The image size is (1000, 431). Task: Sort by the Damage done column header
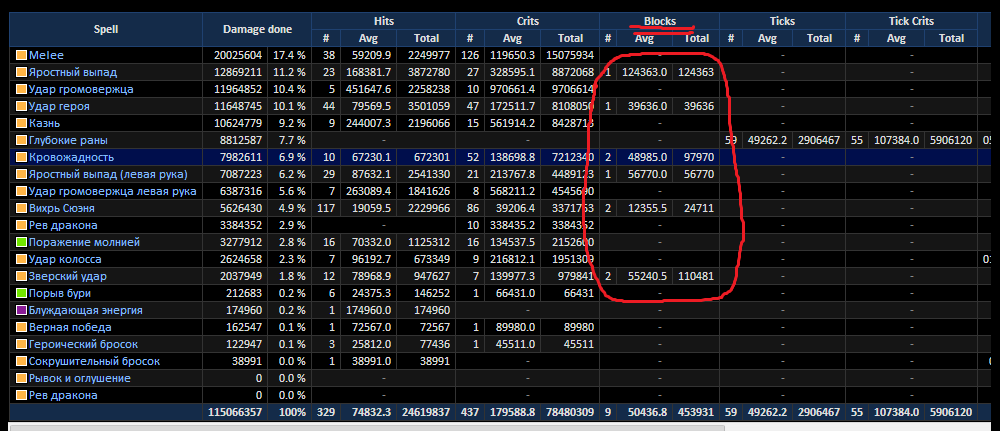pyautogui.click(x=257, y=29)
